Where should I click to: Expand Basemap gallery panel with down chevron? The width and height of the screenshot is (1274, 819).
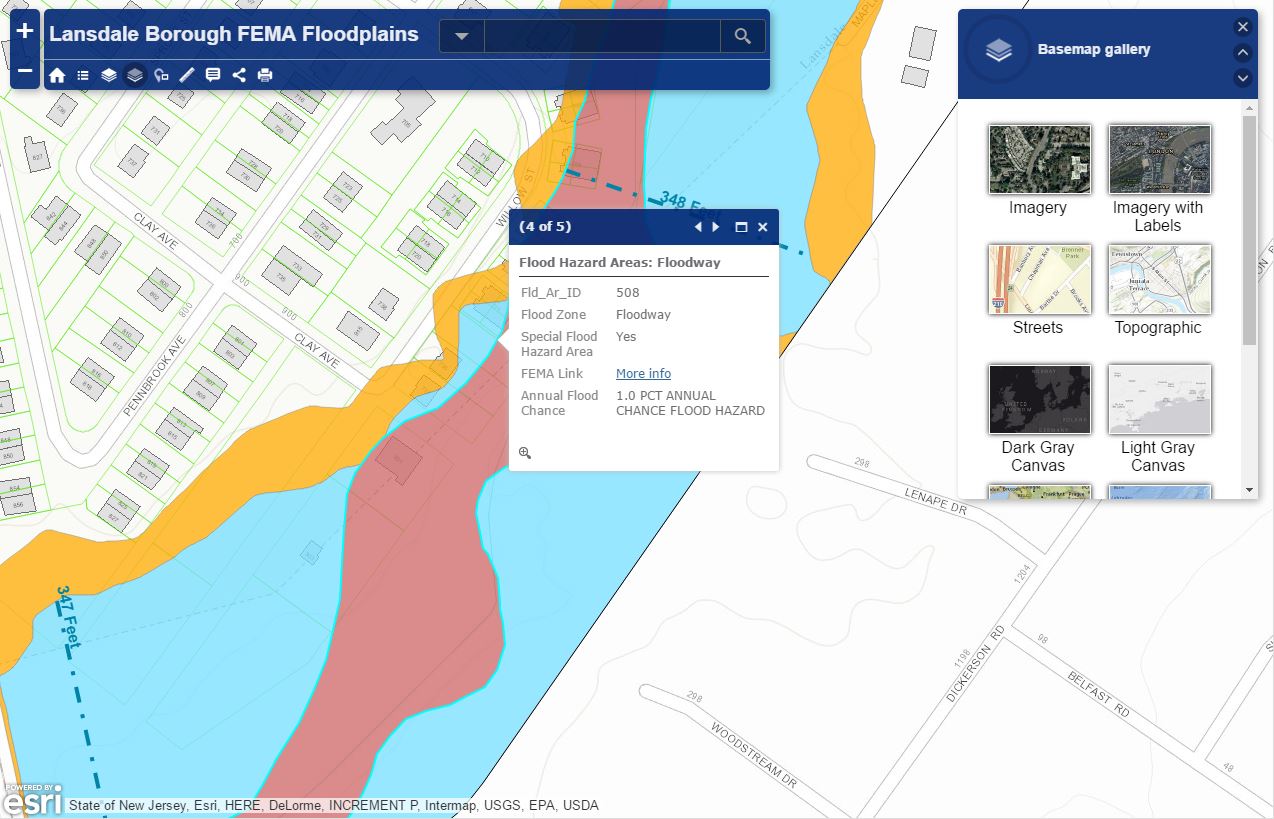(1243, 77)
